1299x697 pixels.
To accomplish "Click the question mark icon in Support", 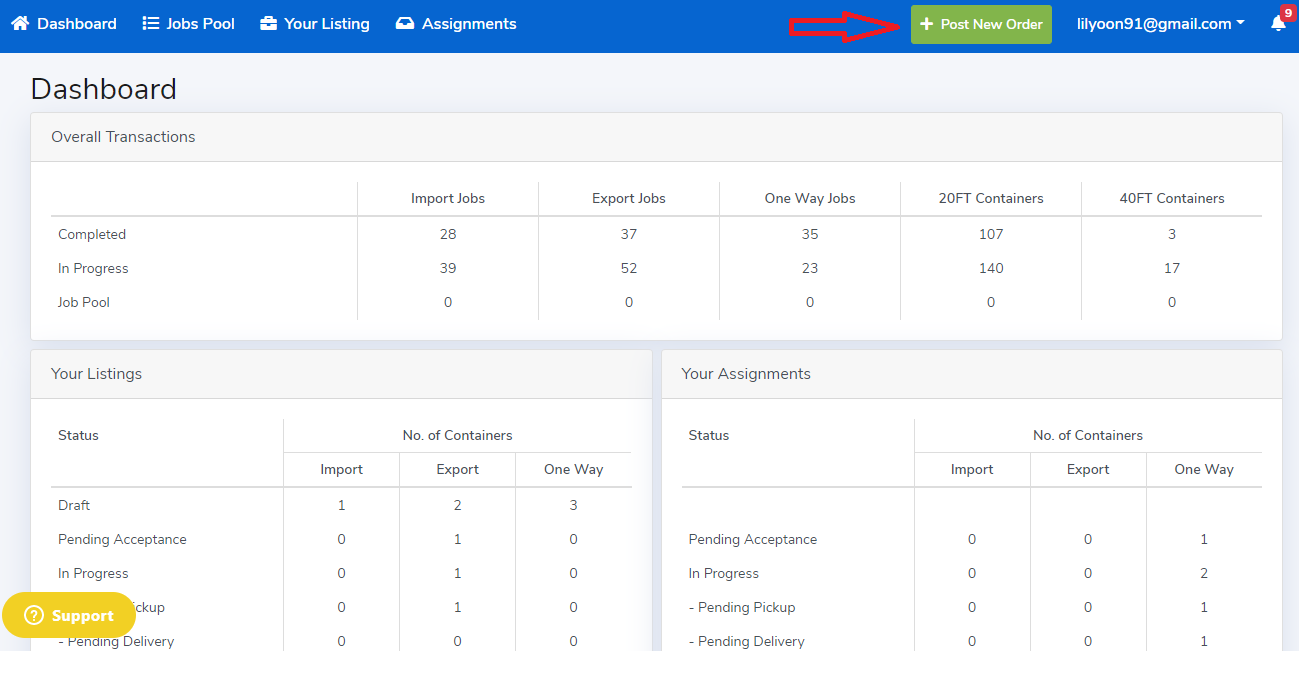I will (x=34, y=615).
